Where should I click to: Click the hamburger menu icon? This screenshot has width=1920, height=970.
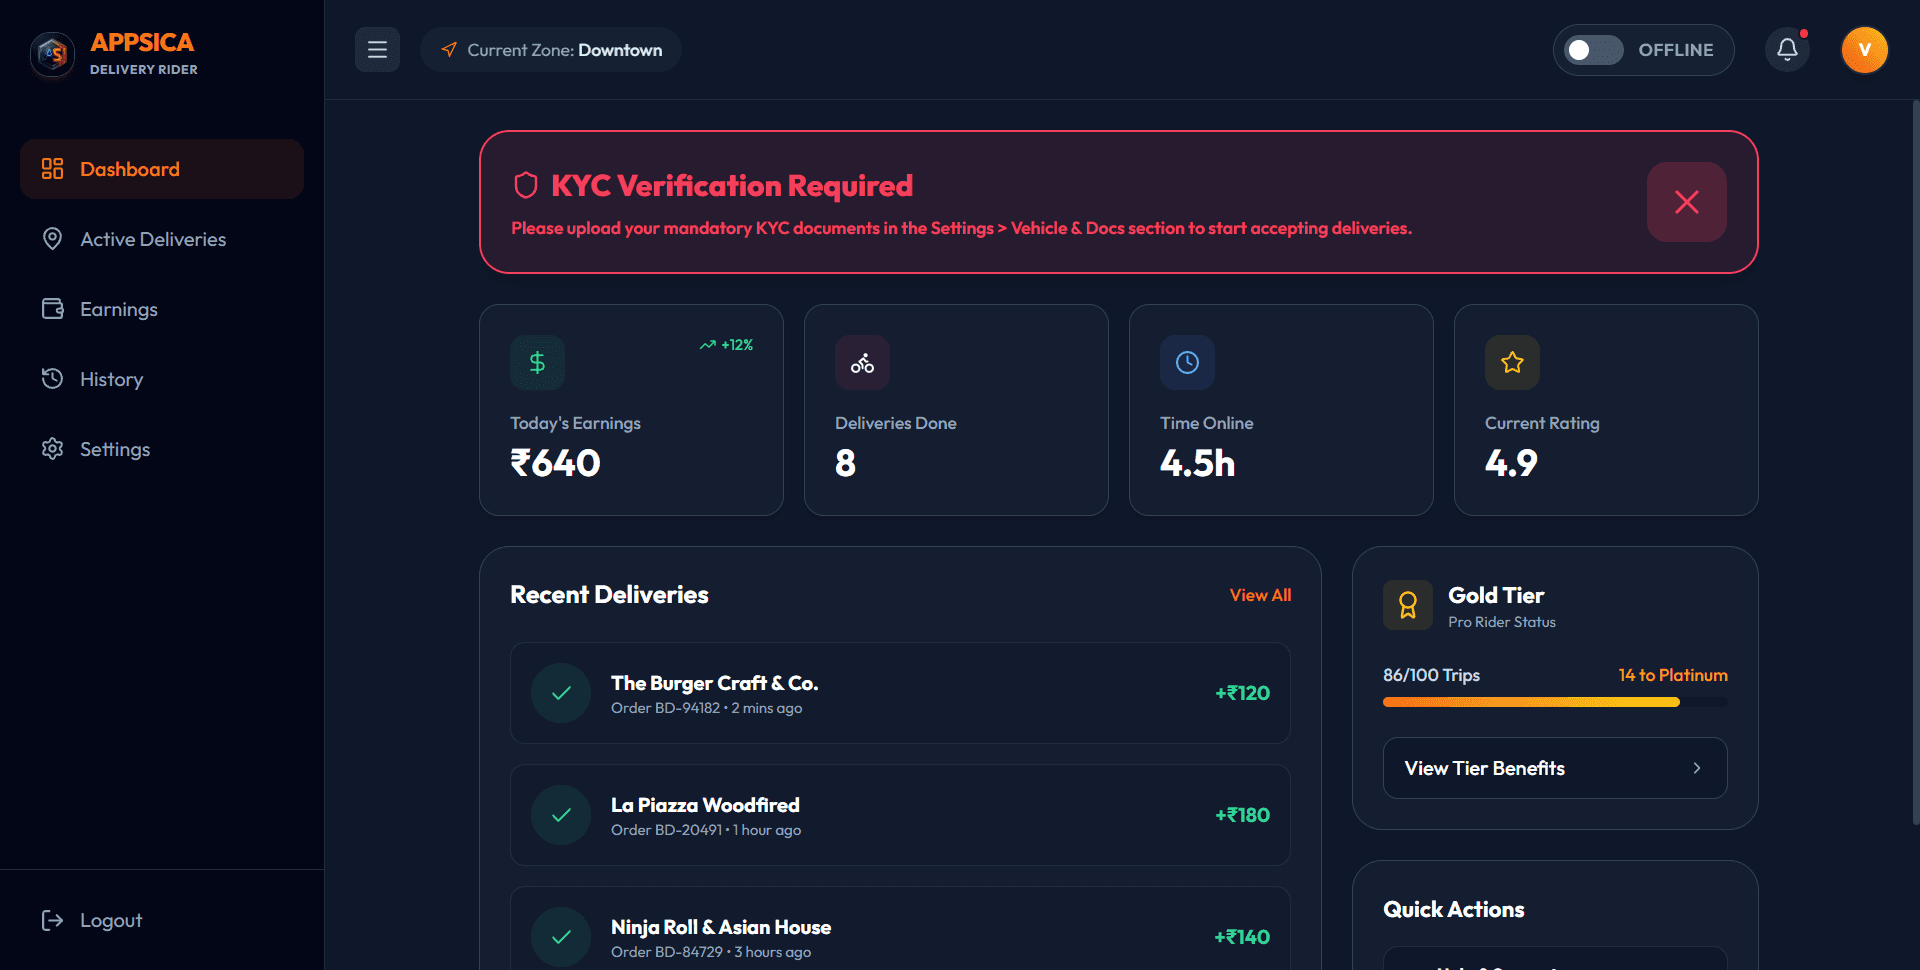click(x=377, y=50)
